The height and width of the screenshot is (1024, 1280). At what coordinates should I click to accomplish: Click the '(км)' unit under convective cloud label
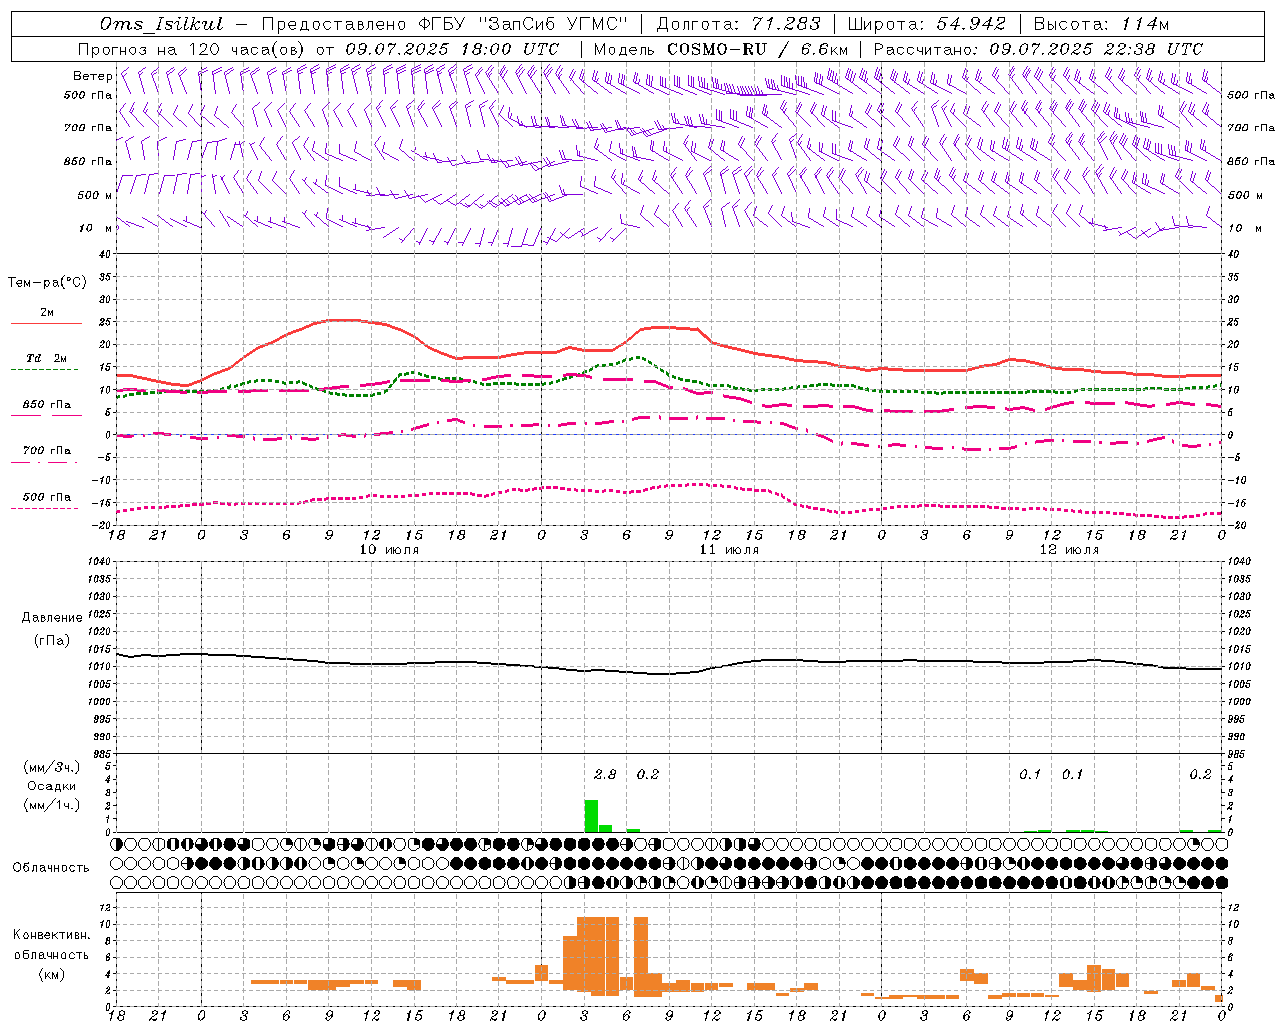(51, 974)
